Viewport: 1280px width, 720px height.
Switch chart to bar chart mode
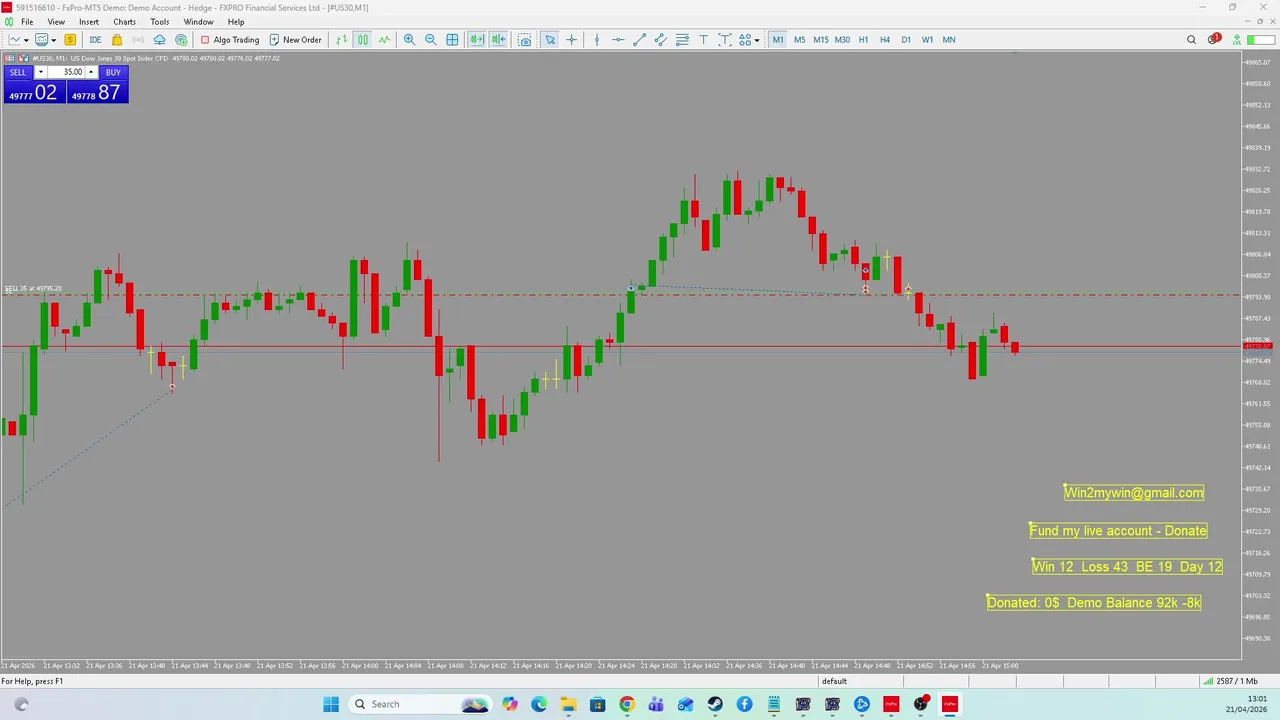click(341, 40)
